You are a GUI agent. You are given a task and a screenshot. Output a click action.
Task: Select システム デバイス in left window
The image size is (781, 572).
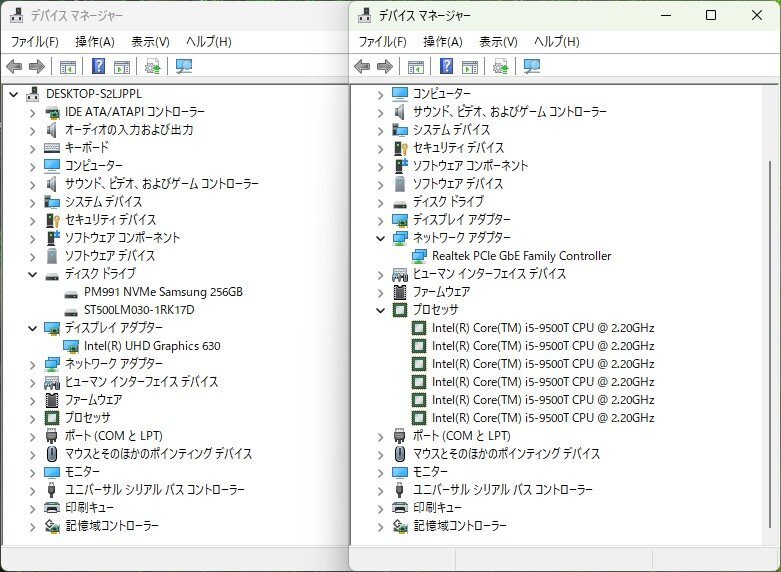click(x=104, y=201)
